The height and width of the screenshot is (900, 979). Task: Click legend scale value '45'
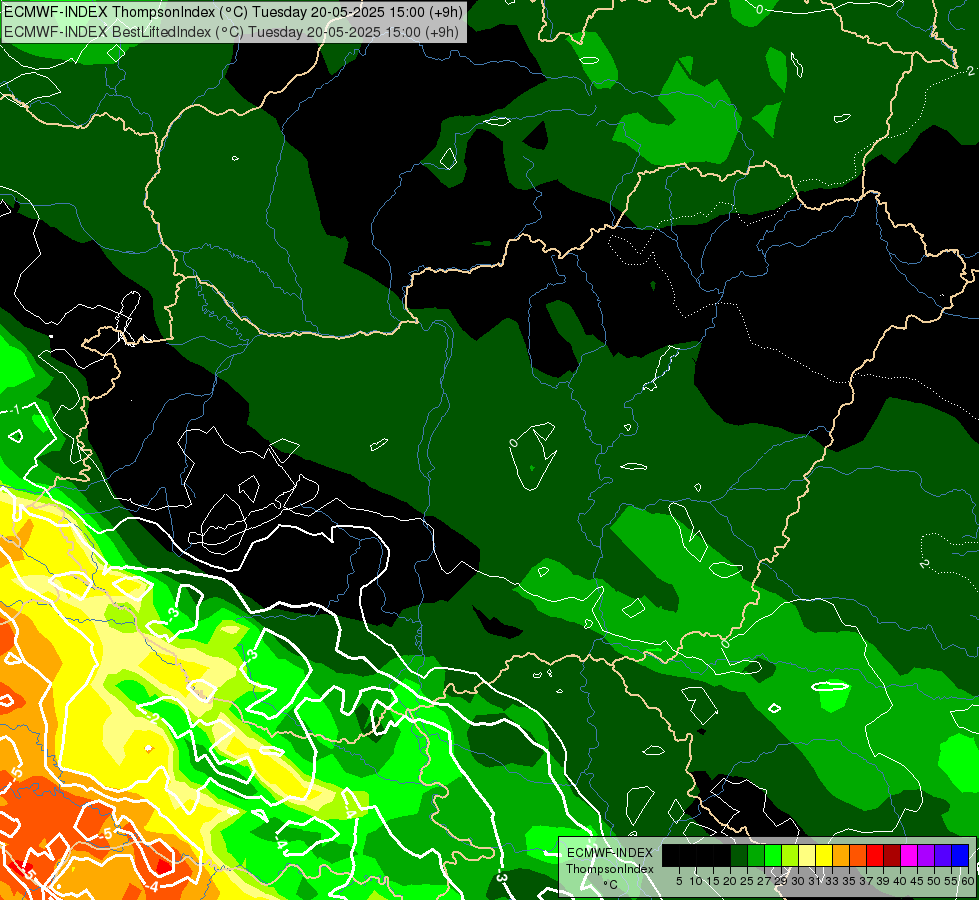(917, 881)
